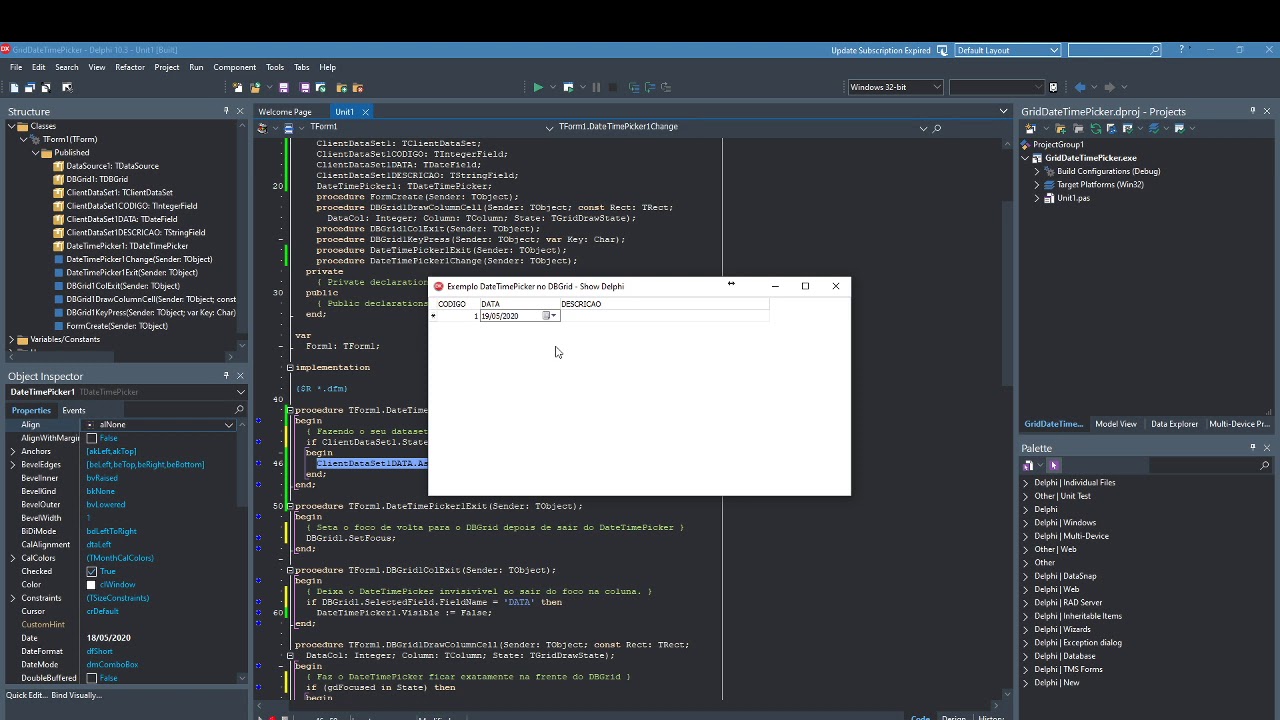This screenshot has height=720, width=1280.
Task: Expand Build Configurations (Debug) node
Action: (x=1037, y=171)
